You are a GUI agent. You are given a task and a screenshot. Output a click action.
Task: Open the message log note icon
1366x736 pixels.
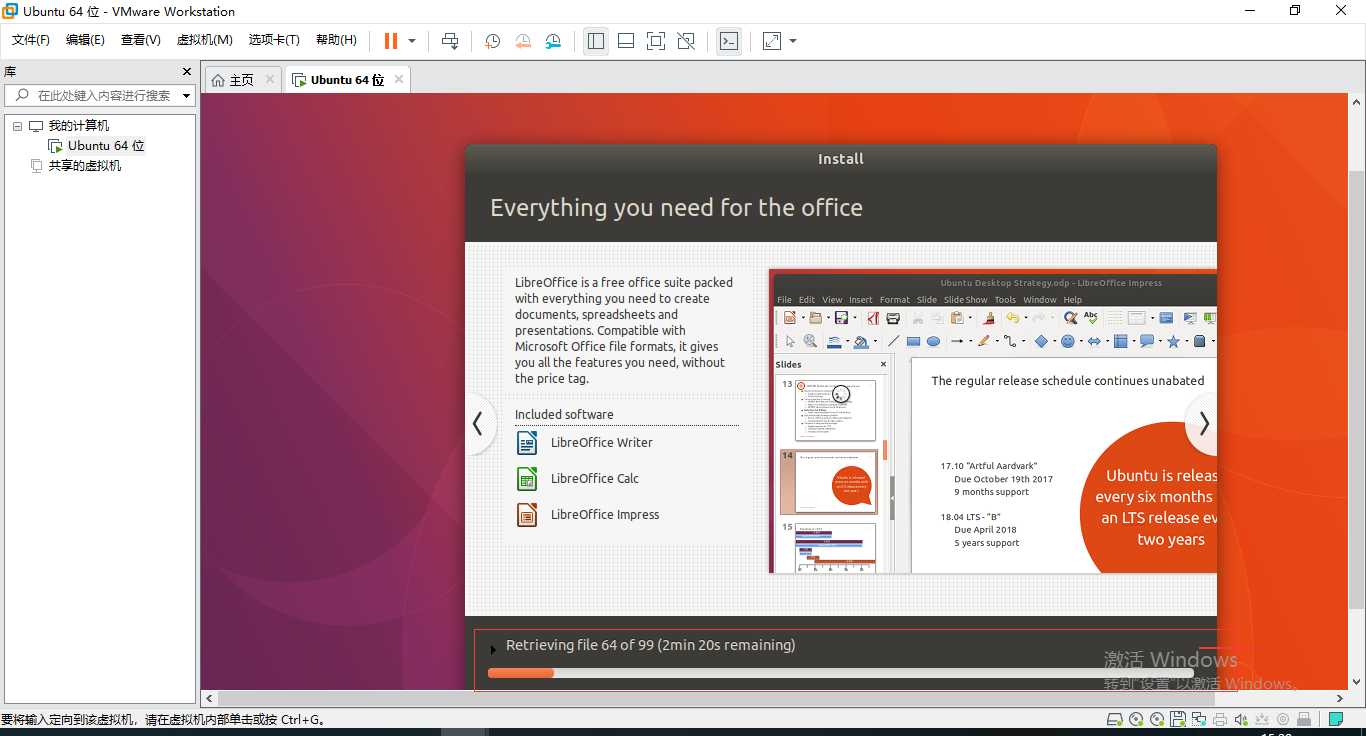pos(1336,719)
